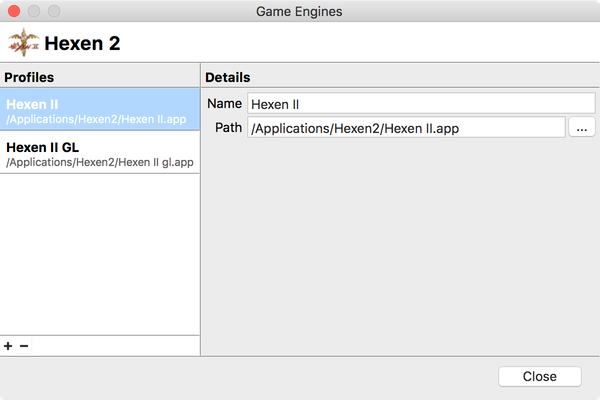Click the Details section header
Viewport: 600px width, 400px height.
click(x=228, y=77)
